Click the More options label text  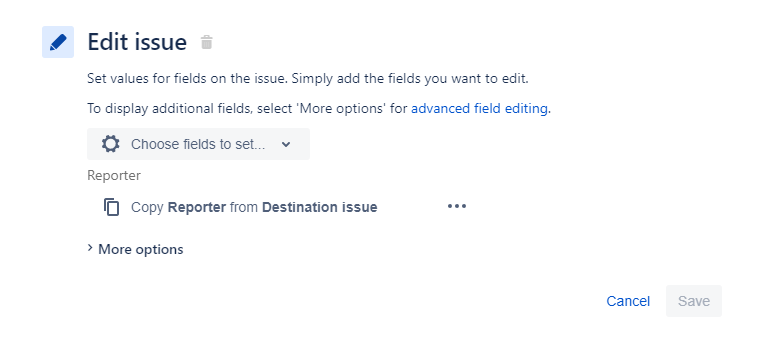(x=141, y=249)
